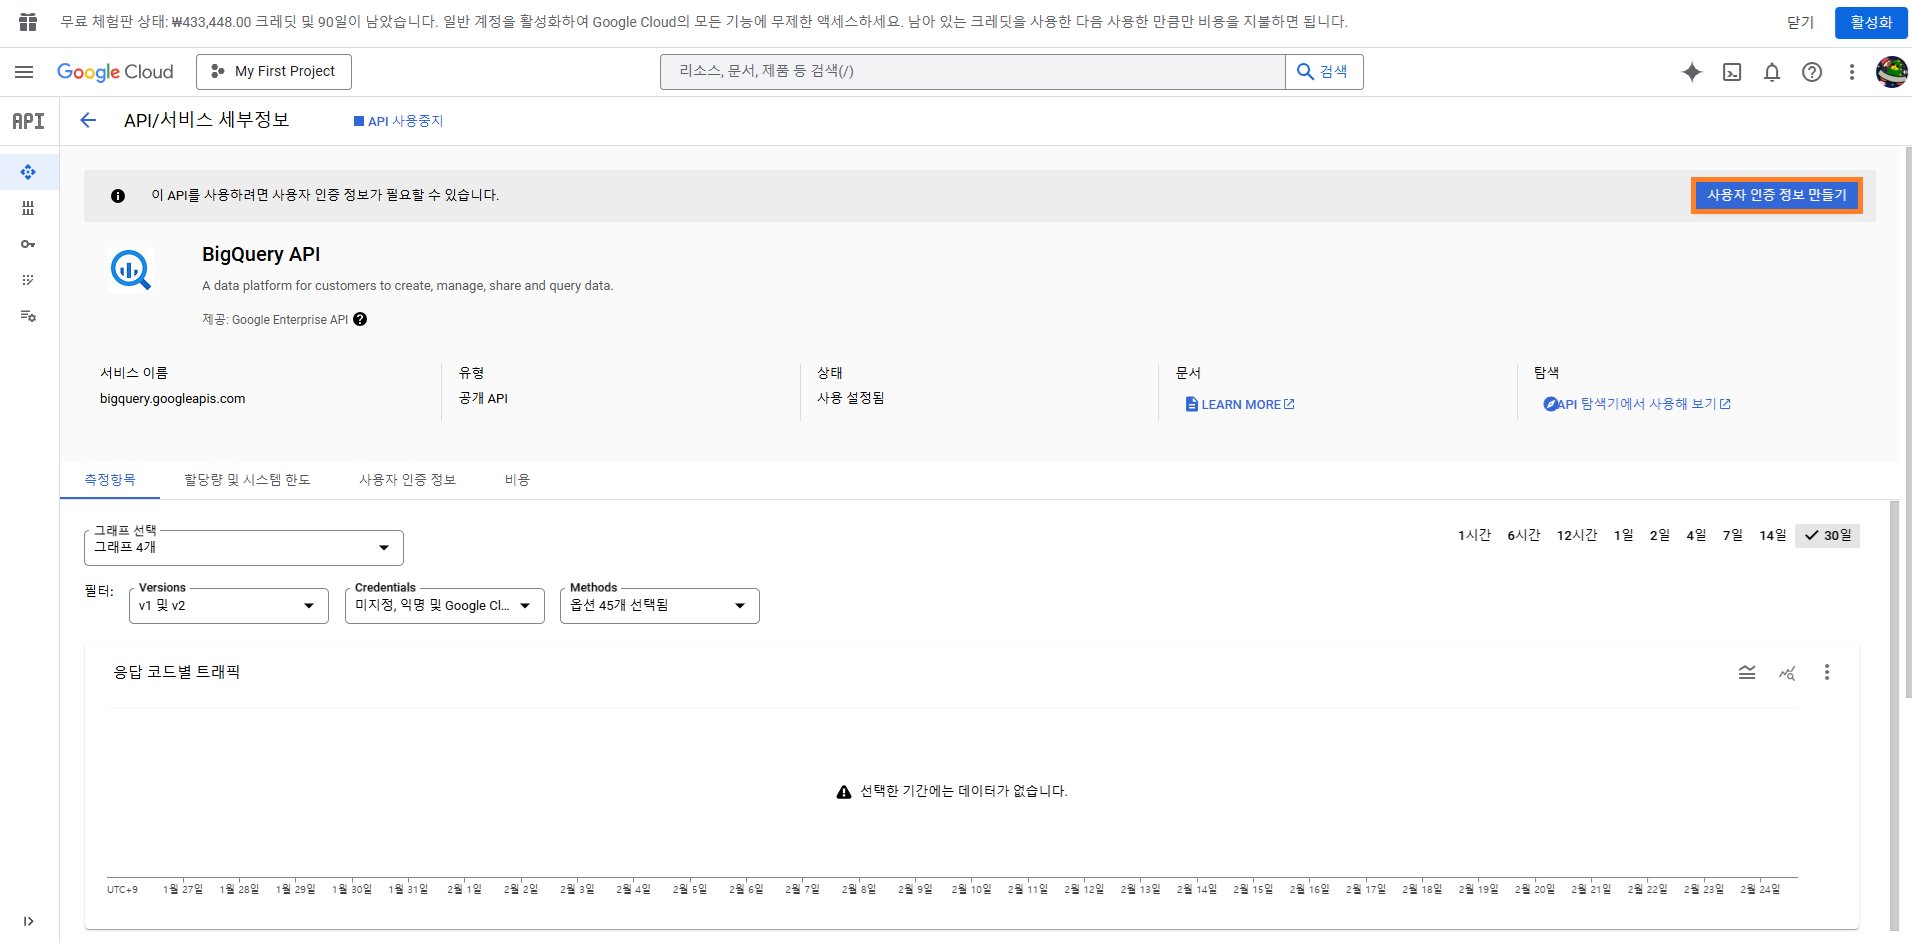
Task: Open the user account avatar
Action: 1891,72
